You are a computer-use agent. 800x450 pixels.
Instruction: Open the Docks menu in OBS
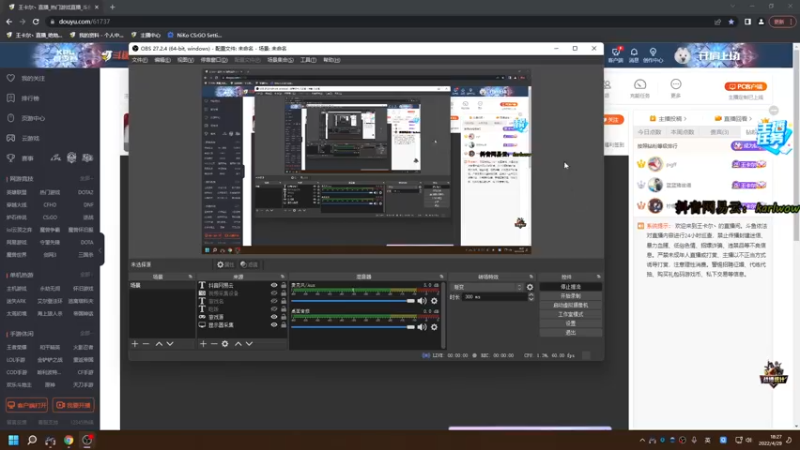(x=214, y=60)
